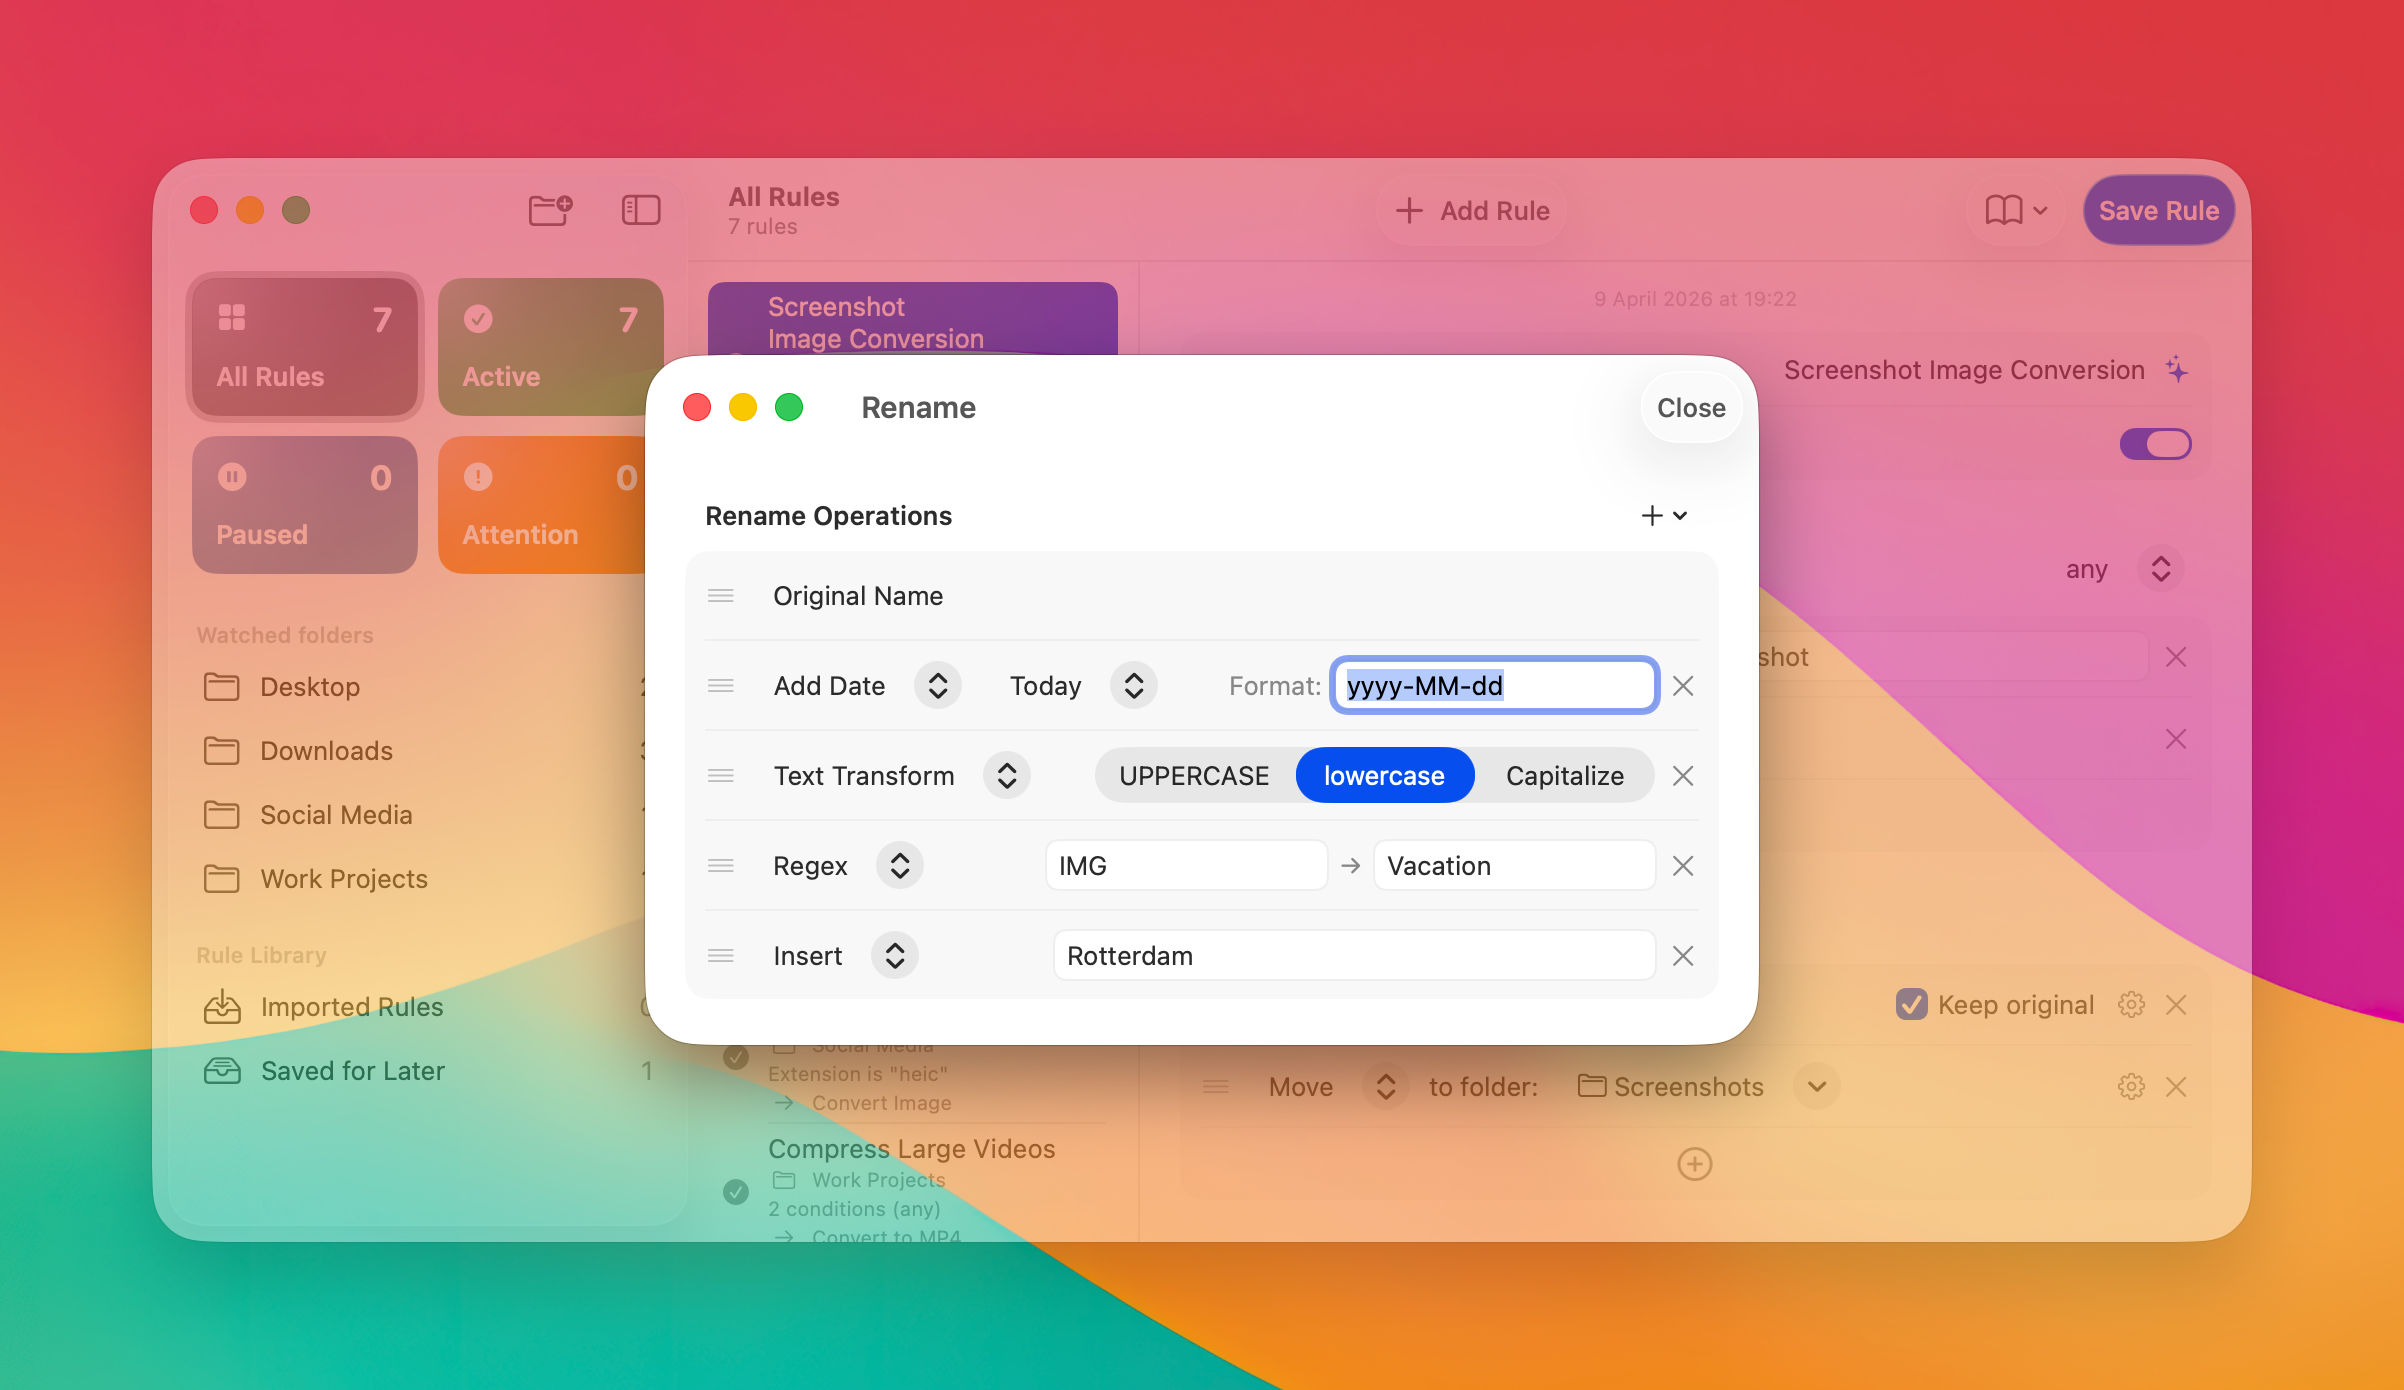Image resolution: width=2404 pixels, height=1390 pixels.
Task: Open the Today date source dropdown
Action: (x=1133, y=686)
